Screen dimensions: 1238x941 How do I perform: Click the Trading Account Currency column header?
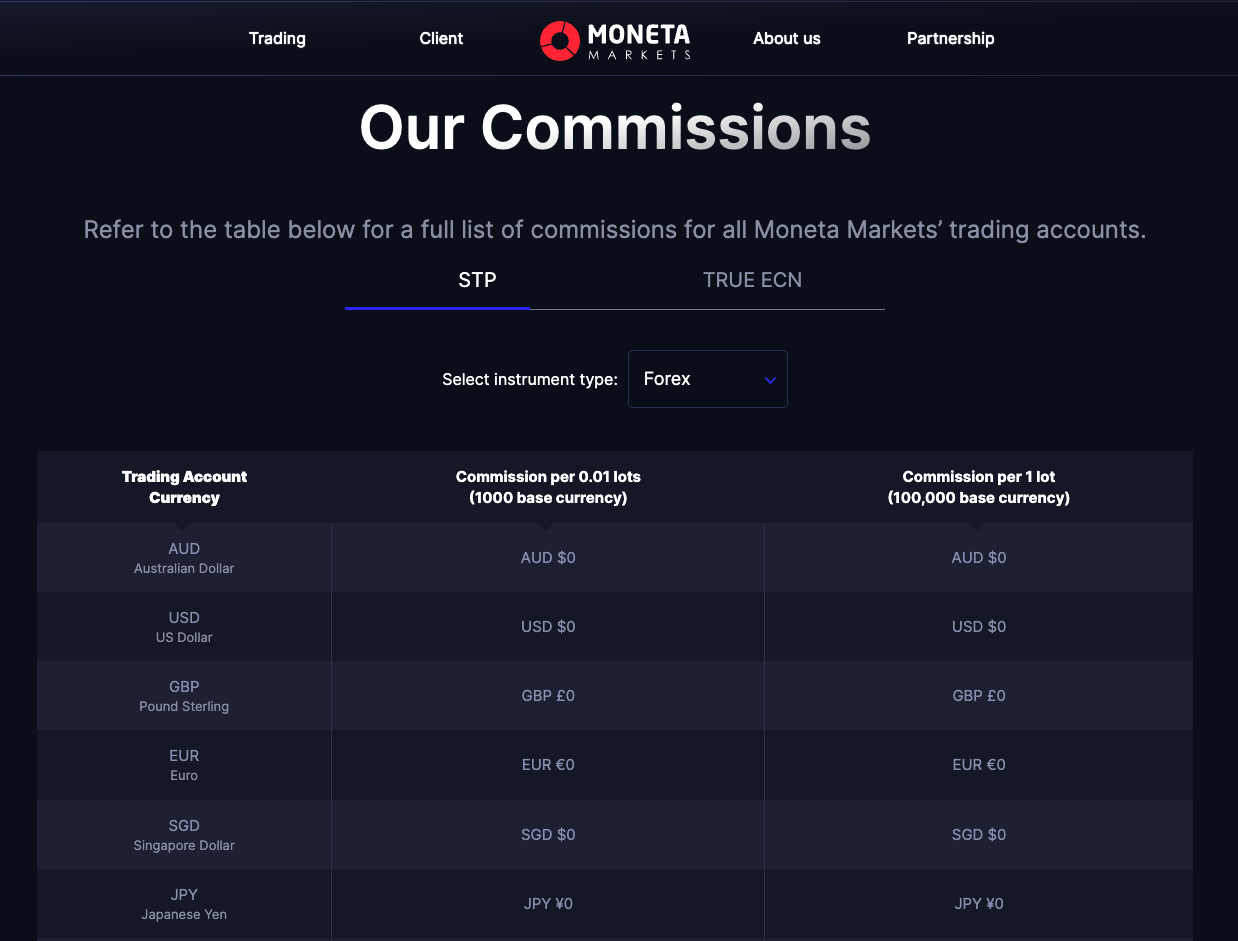(x=184, y=487)
